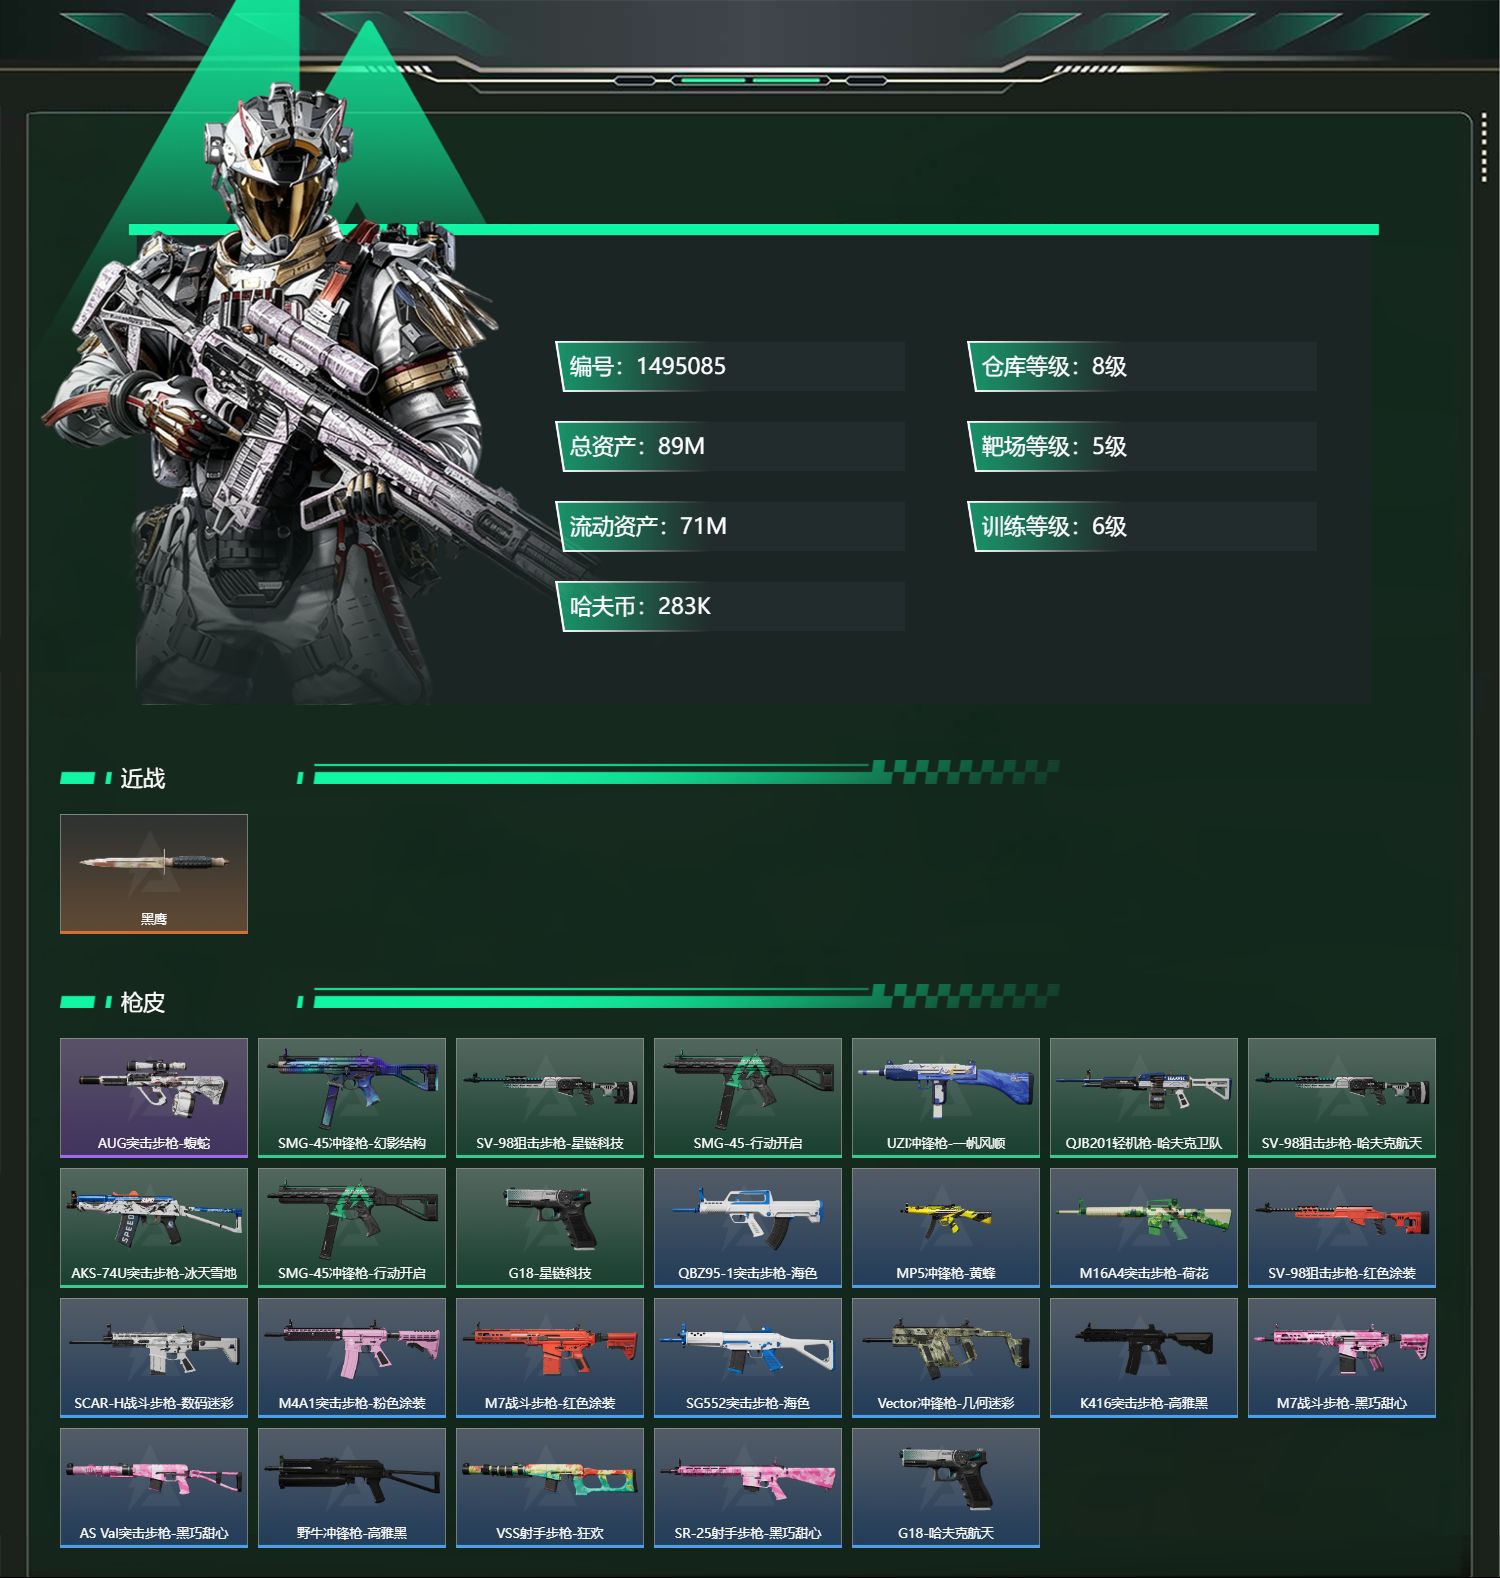Select the SCAR-H战斗步枪-数码迷彩 skin
This screenshot has width=1500, height=1578.
[154, 1358]
